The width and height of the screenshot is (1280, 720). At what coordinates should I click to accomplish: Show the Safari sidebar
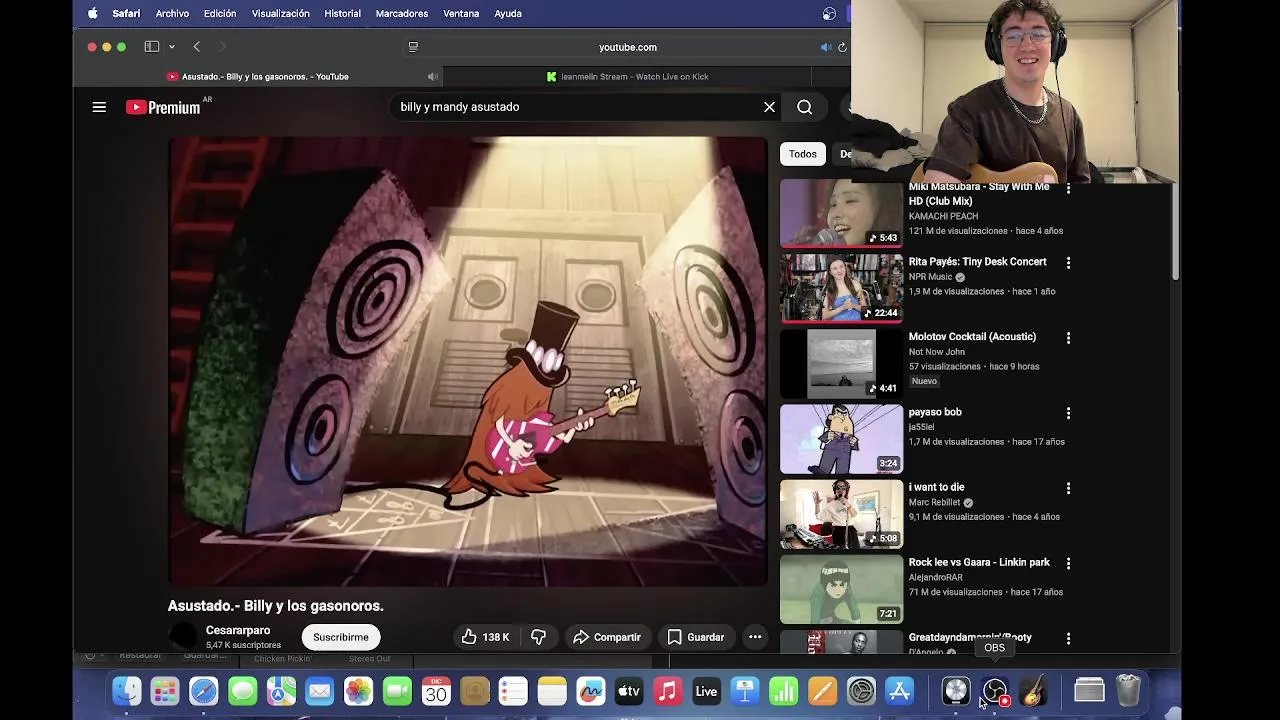pos(152,47)
